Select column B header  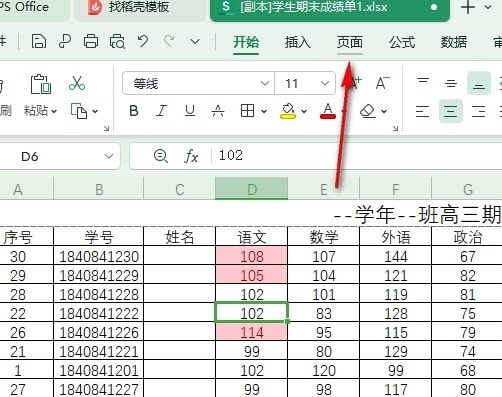click(x=99, y=189)
